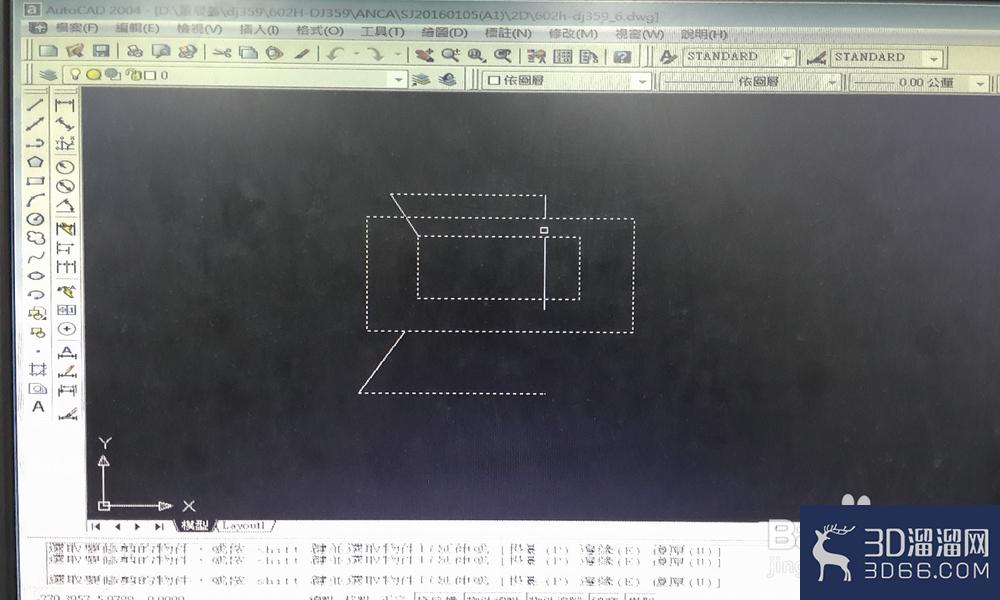Viewport: 1000px width, 600px height.
Task: Open the 說明(H) menu
Action: pyautogui.click(x=703, y=34)
